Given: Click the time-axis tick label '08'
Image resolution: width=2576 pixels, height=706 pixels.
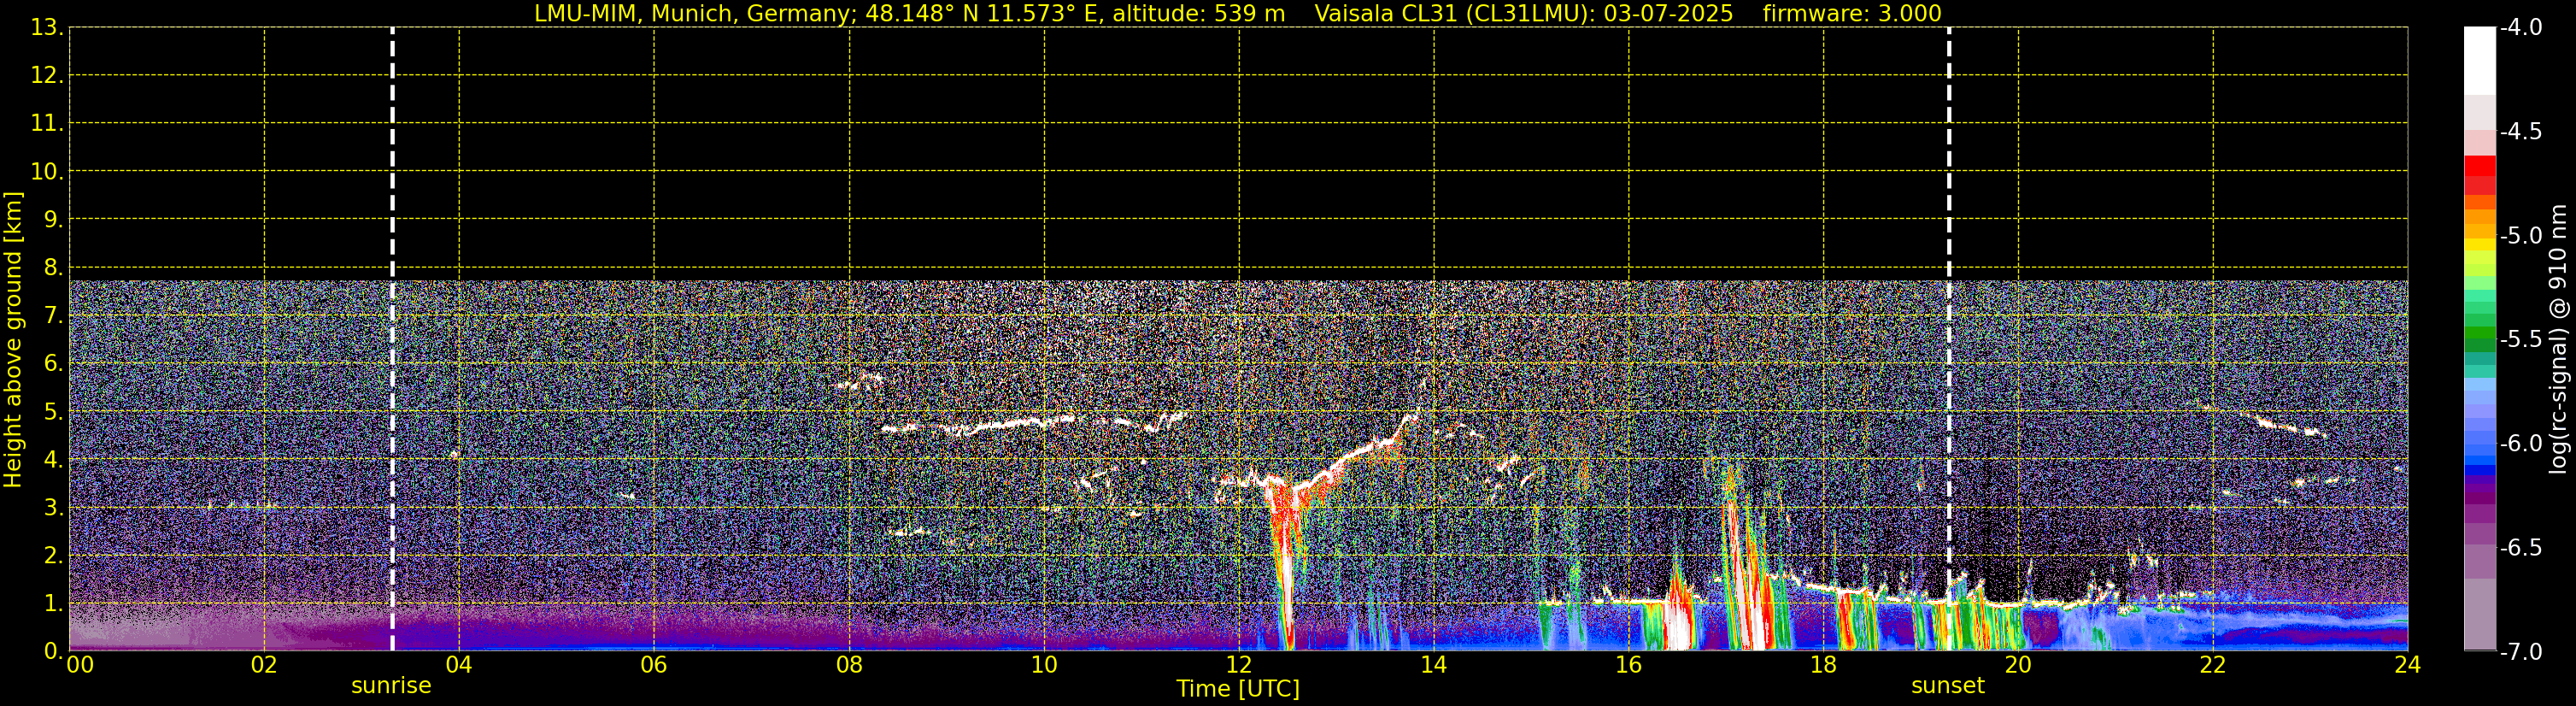Looking at the screenshot, I should [x=849, y=665].
